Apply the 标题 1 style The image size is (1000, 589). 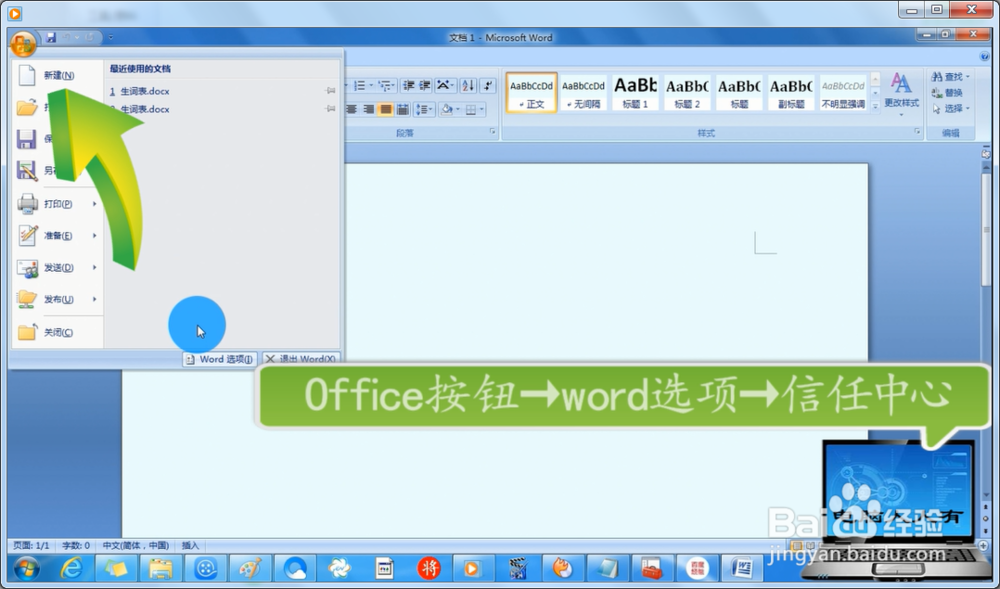coord(635,92)
